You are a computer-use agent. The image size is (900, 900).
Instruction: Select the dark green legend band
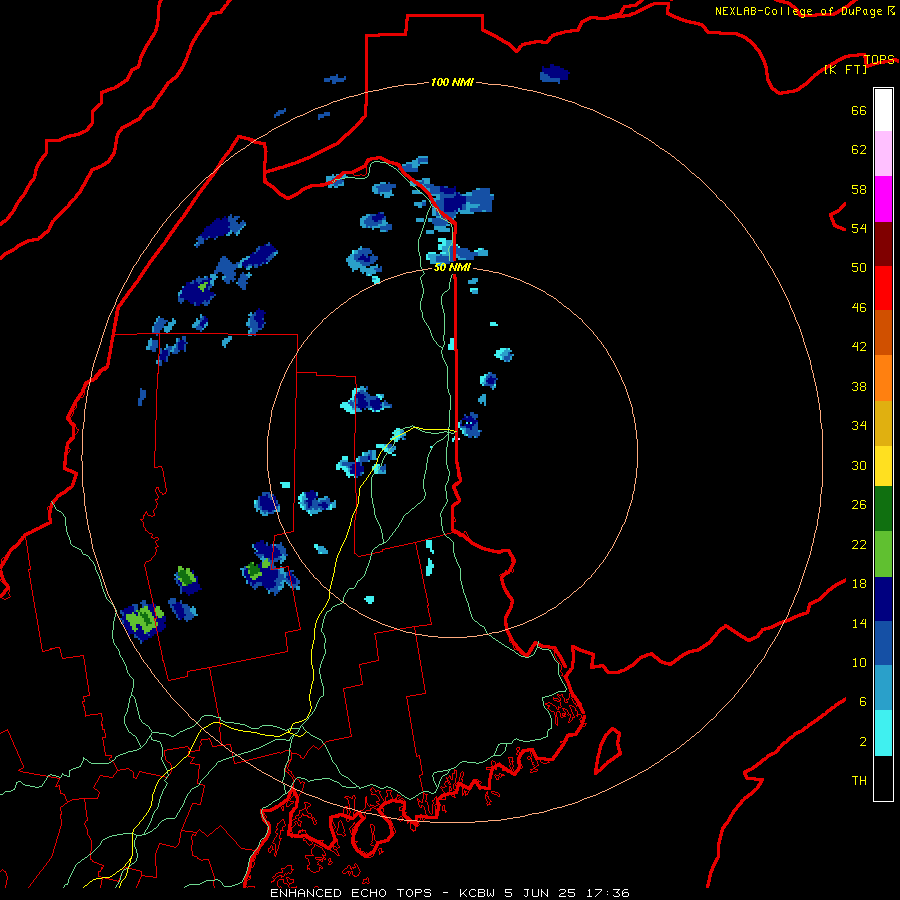[883, 509]
